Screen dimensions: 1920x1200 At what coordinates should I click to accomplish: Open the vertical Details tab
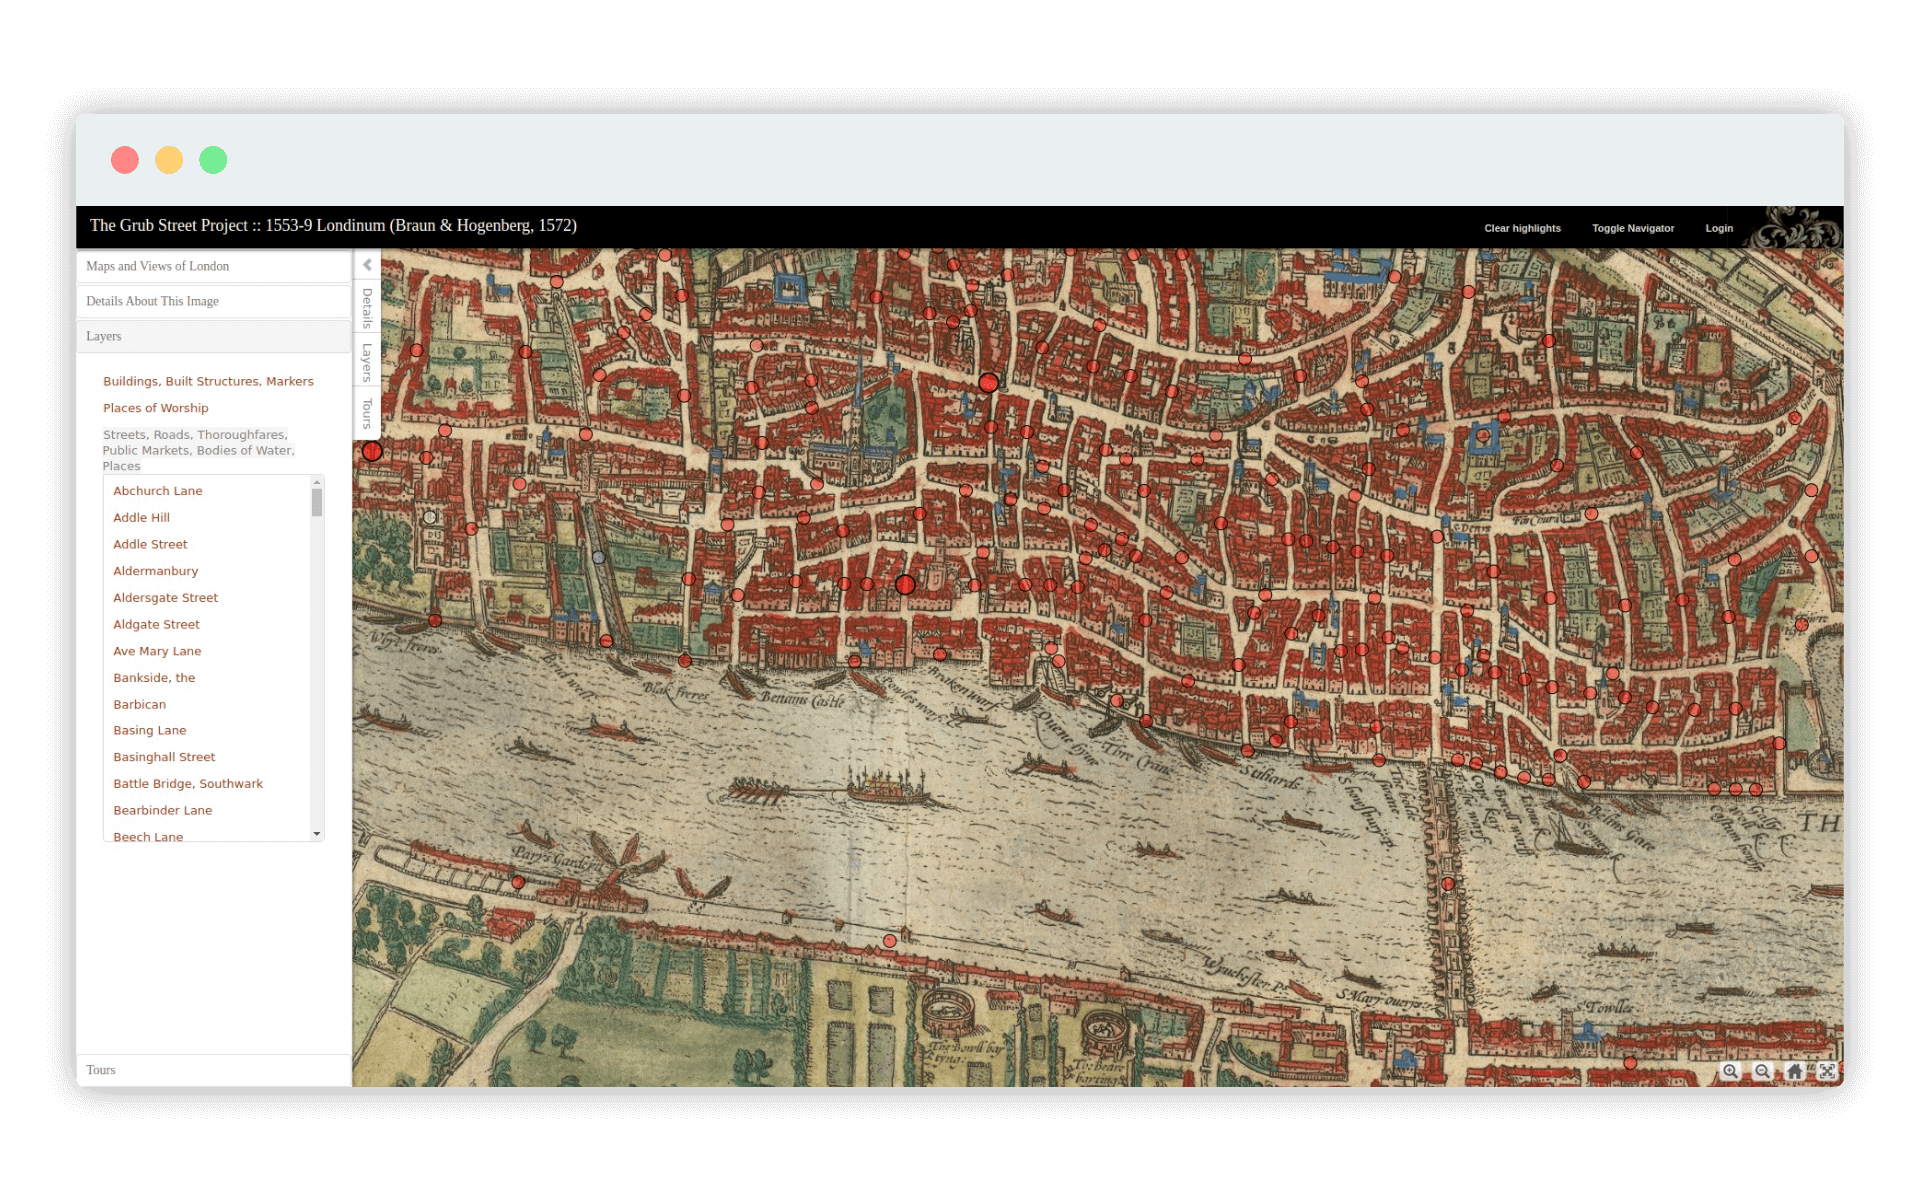(x=367, y=308)
